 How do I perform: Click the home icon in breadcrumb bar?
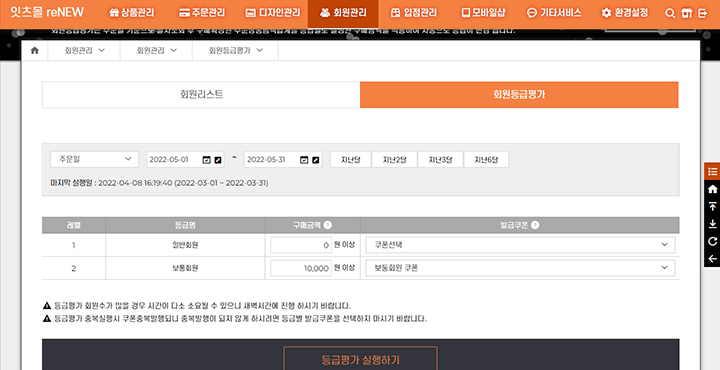coord(34,50)
